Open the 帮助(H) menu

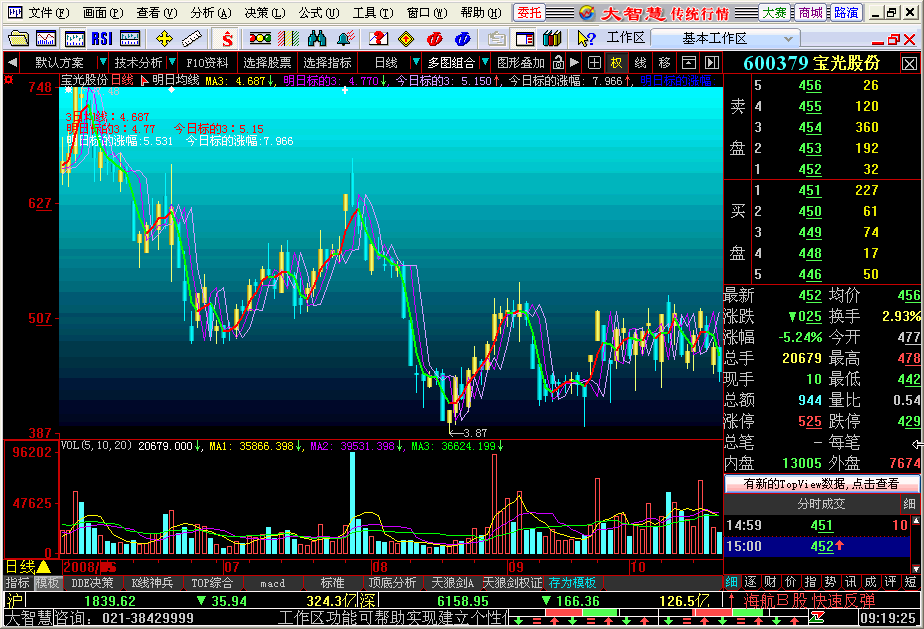pos(481,12)
